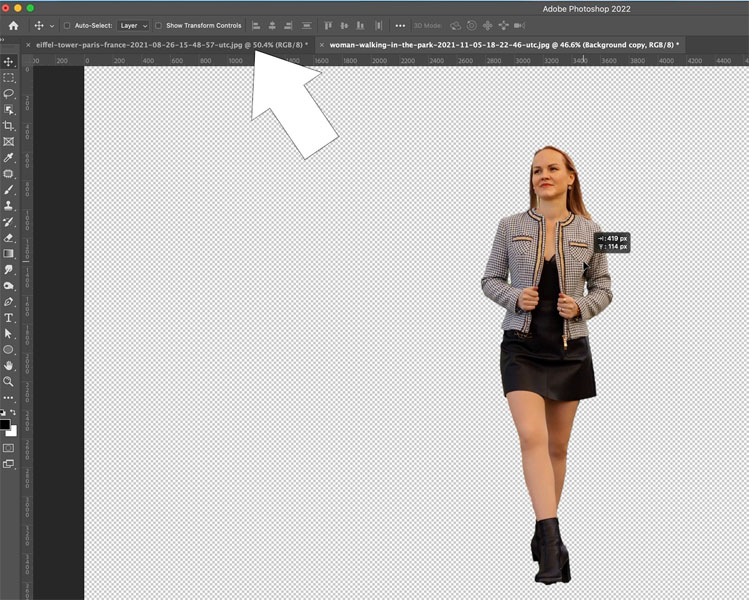Select the Horizontal Type tool

tap(9, 318)
